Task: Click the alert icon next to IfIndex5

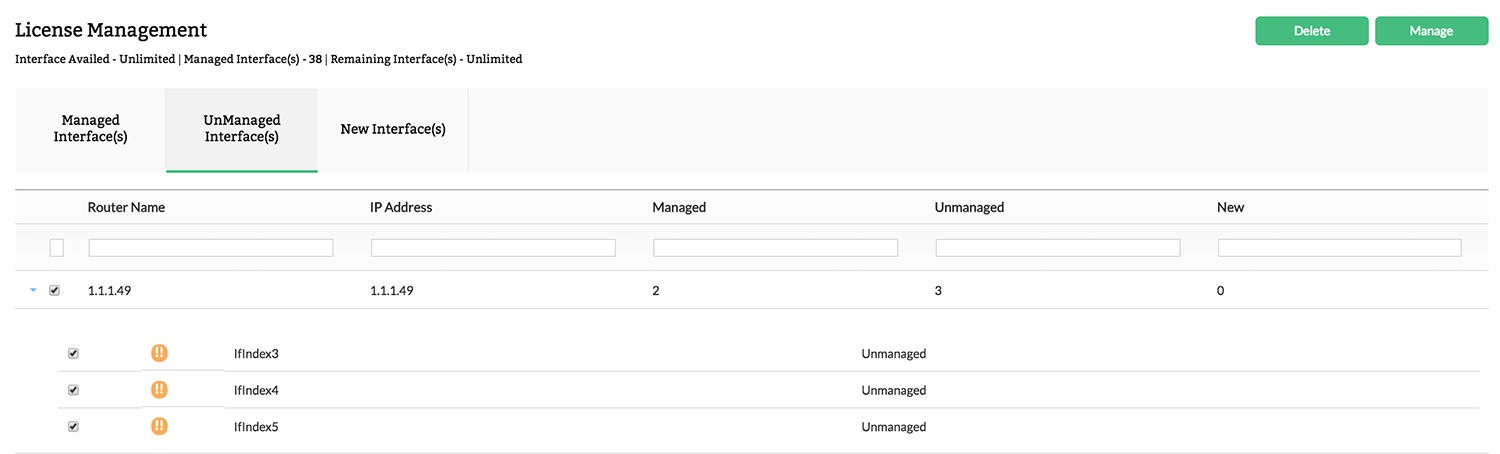Action: 159,426
